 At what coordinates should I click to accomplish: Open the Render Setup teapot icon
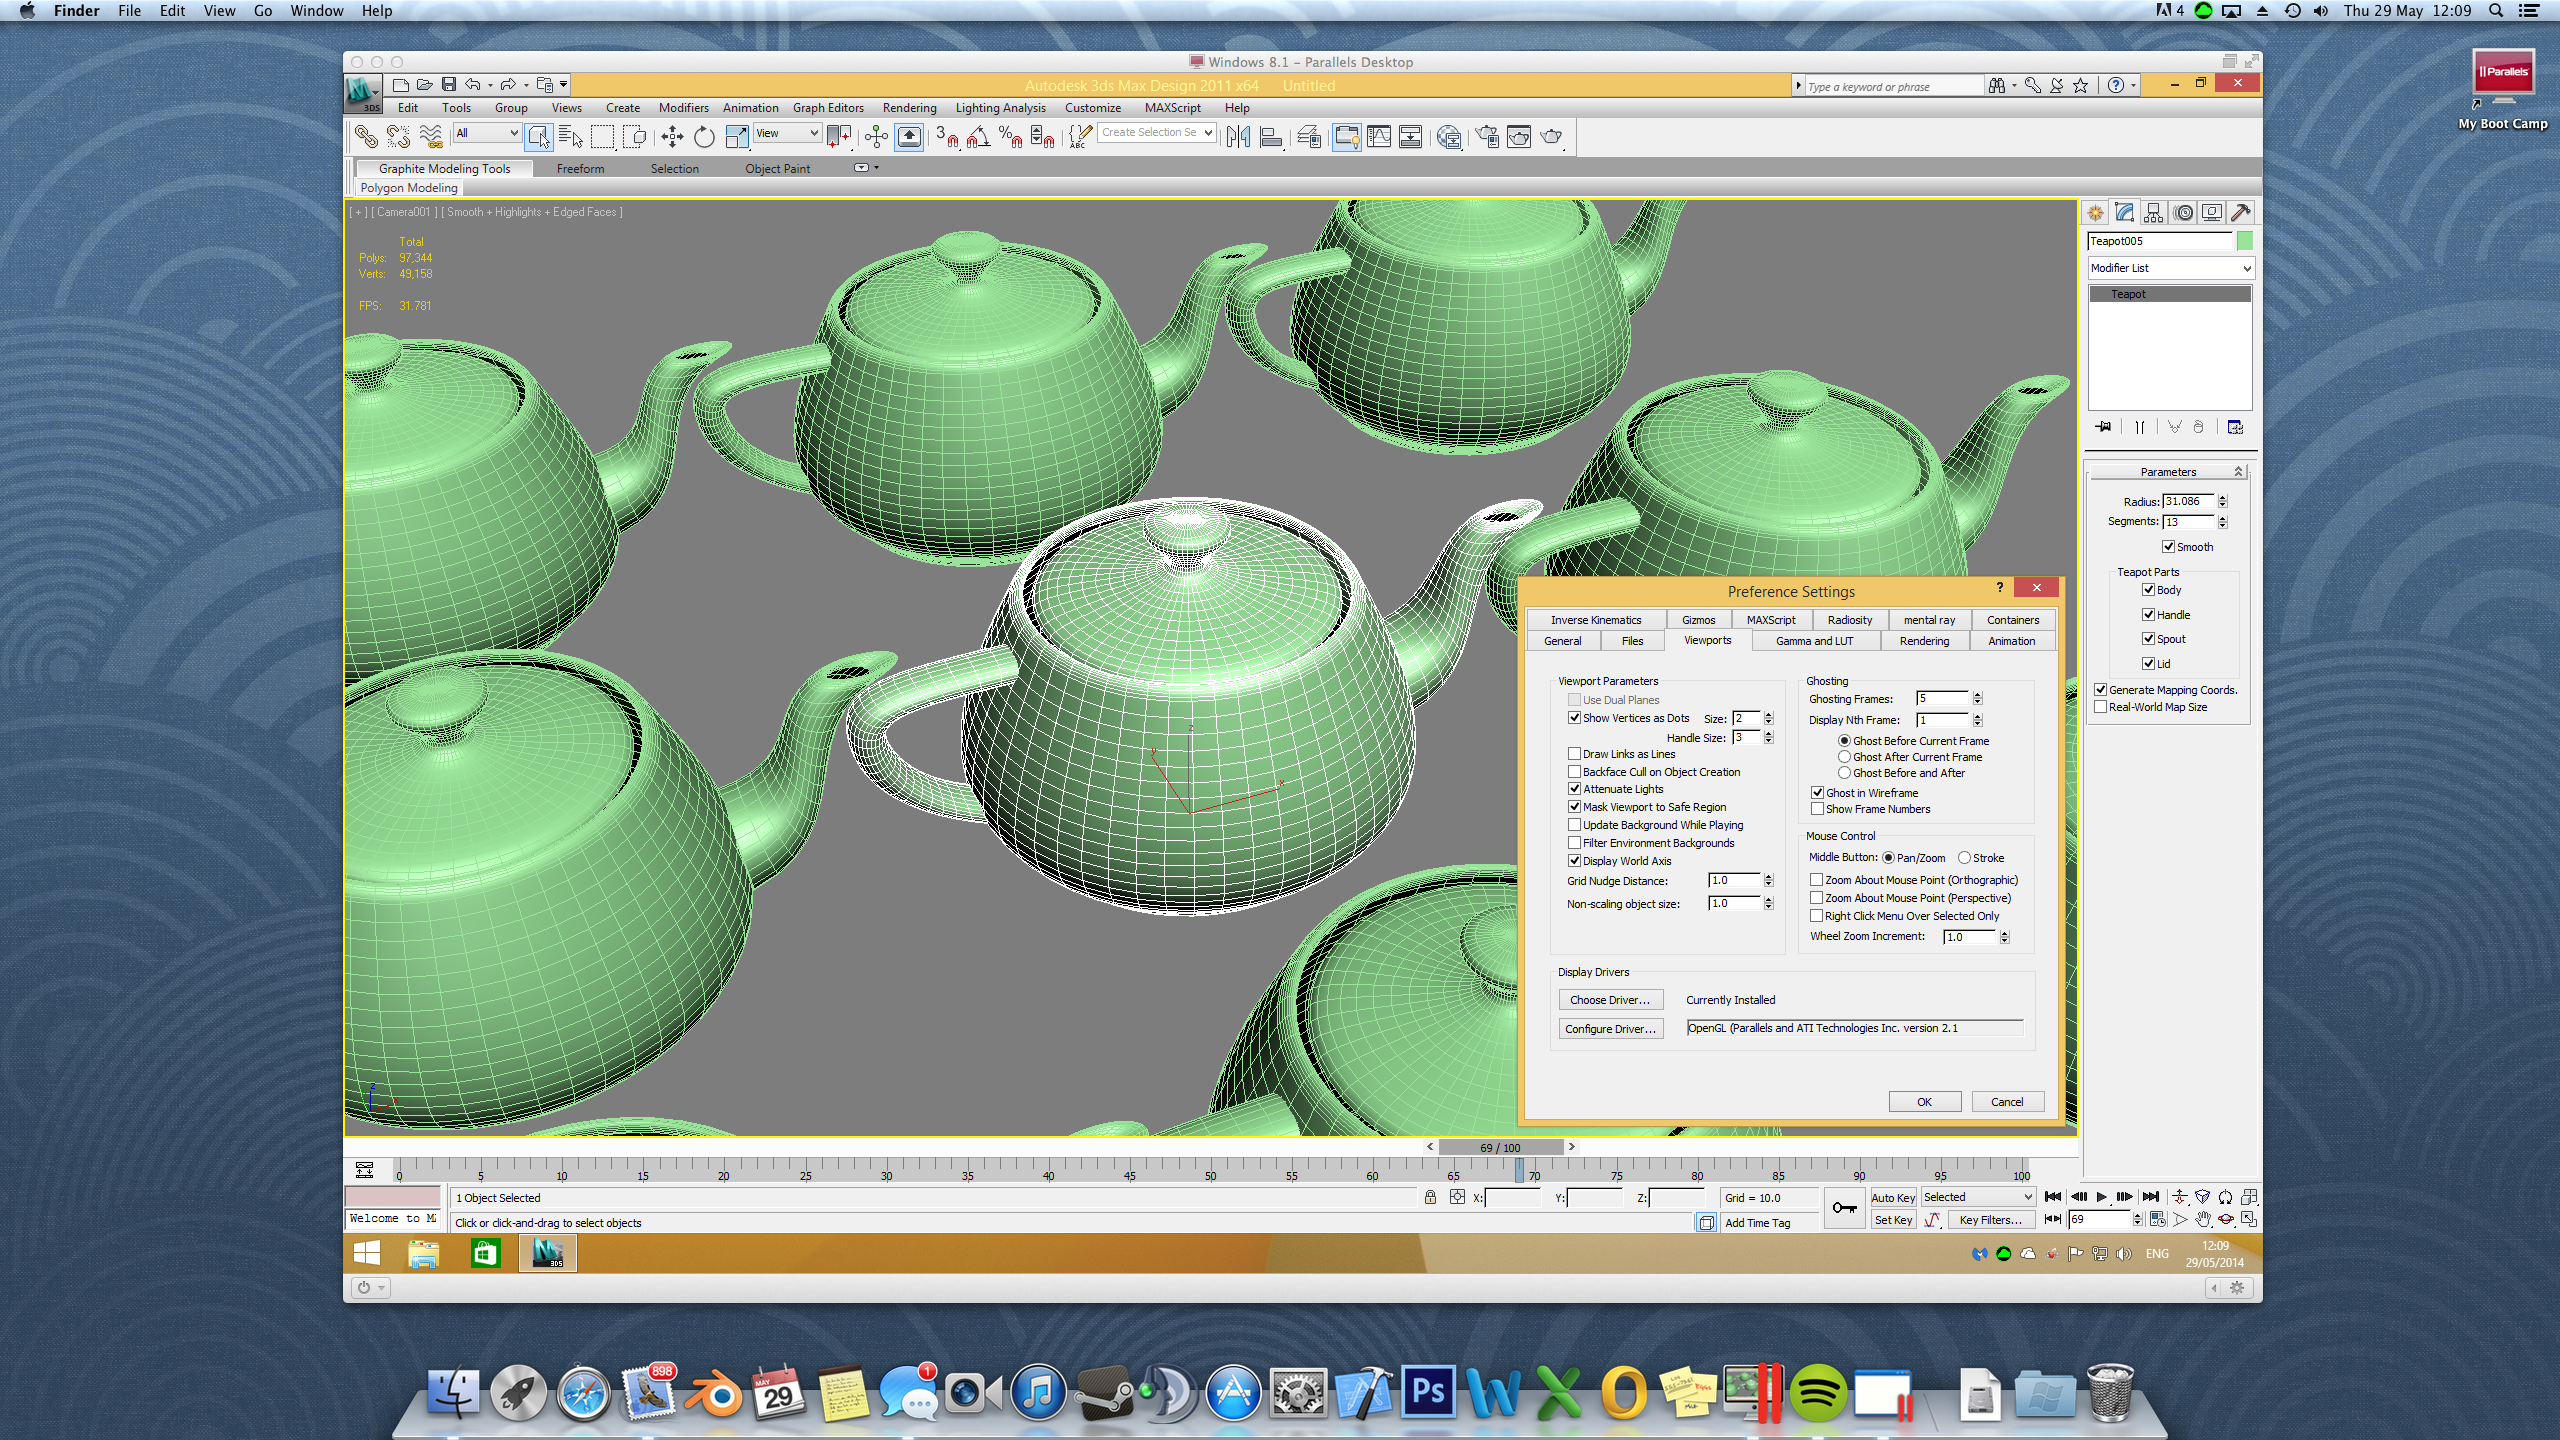coord(1487,136)
